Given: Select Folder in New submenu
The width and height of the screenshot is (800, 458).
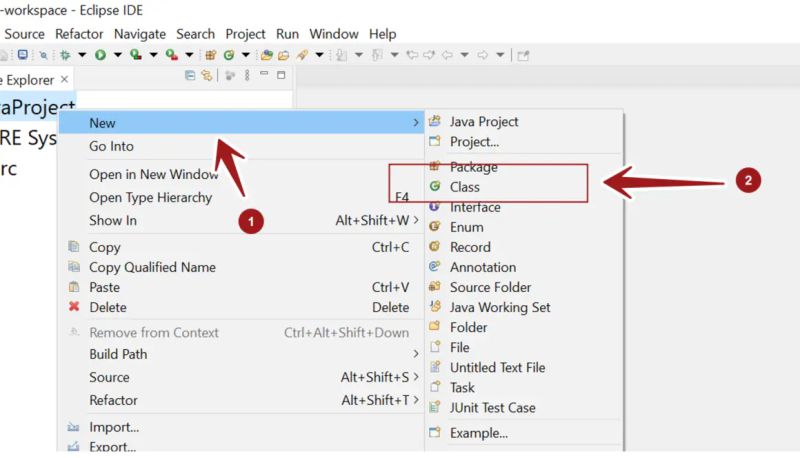Looking at the screenshot, I should [x=524, y=327].
